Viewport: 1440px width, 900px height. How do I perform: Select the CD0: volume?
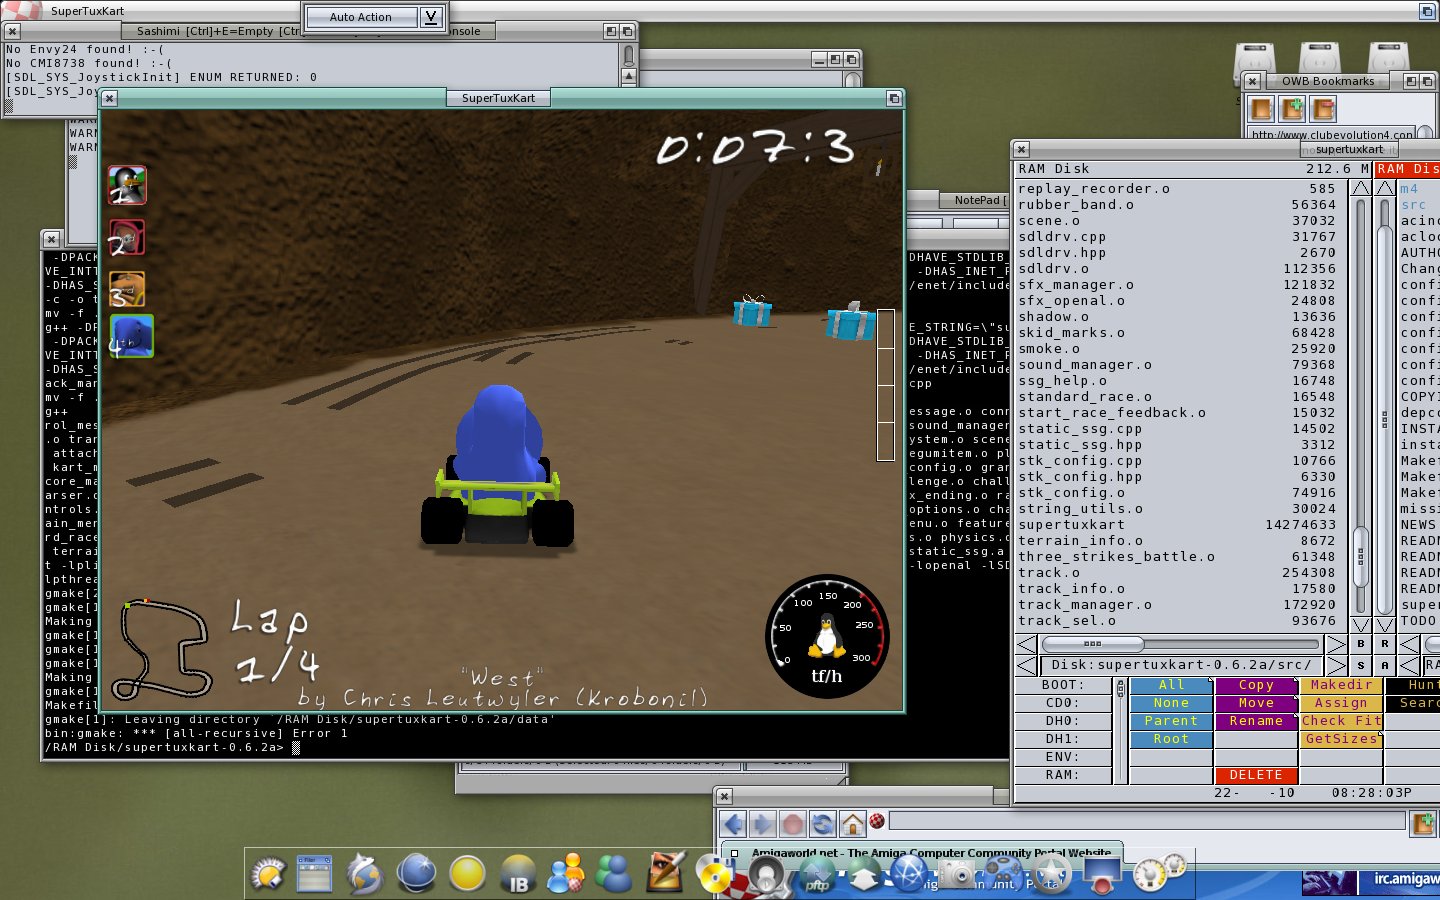[x=1062, y=703]
